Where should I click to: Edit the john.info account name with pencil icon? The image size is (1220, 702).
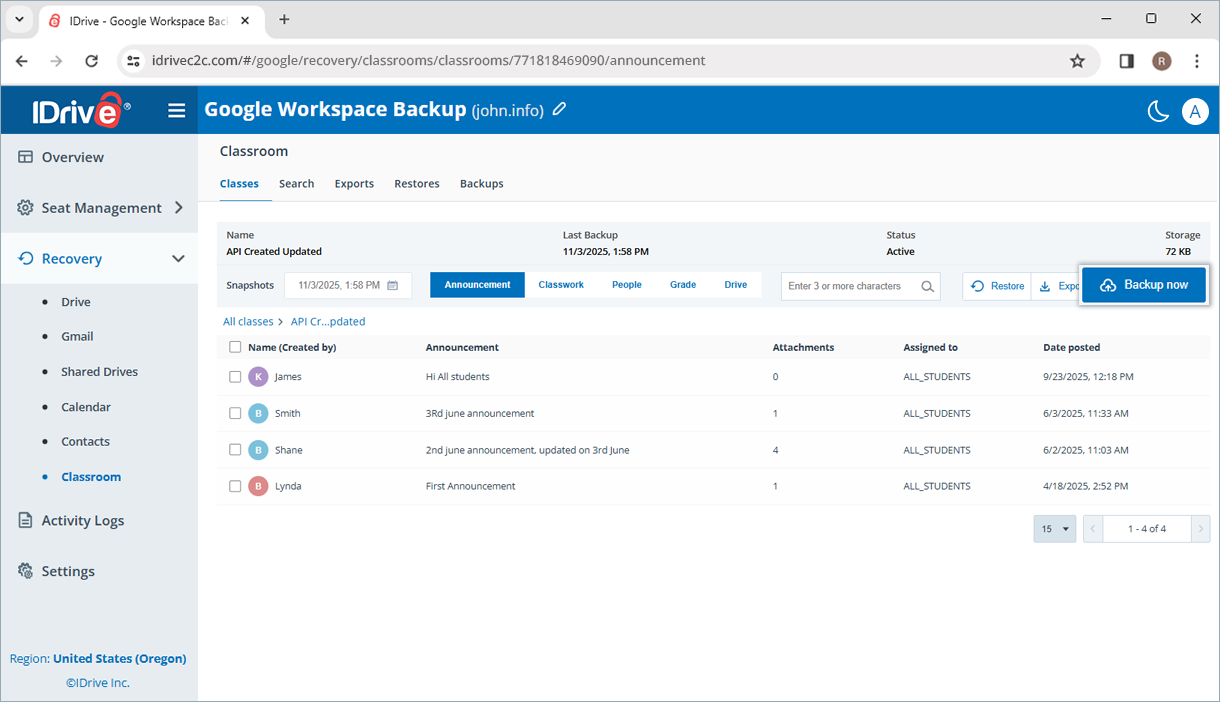(559, 109)
